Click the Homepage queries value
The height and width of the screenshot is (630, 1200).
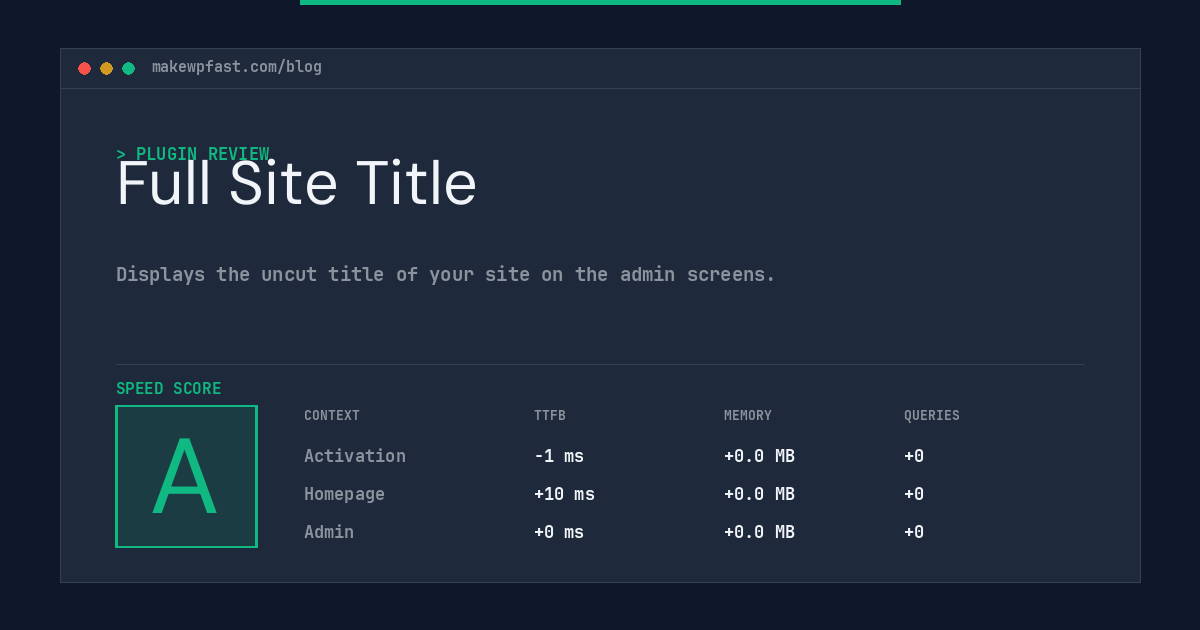tap(914, 494)
